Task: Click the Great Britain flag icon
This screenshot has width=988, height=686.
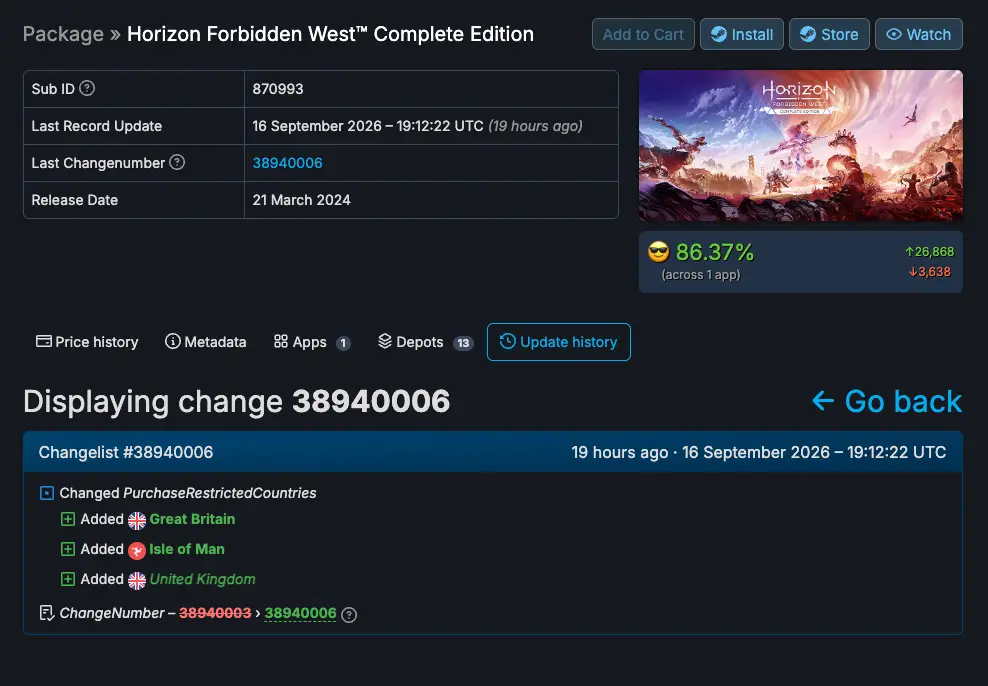Action: 137,520
